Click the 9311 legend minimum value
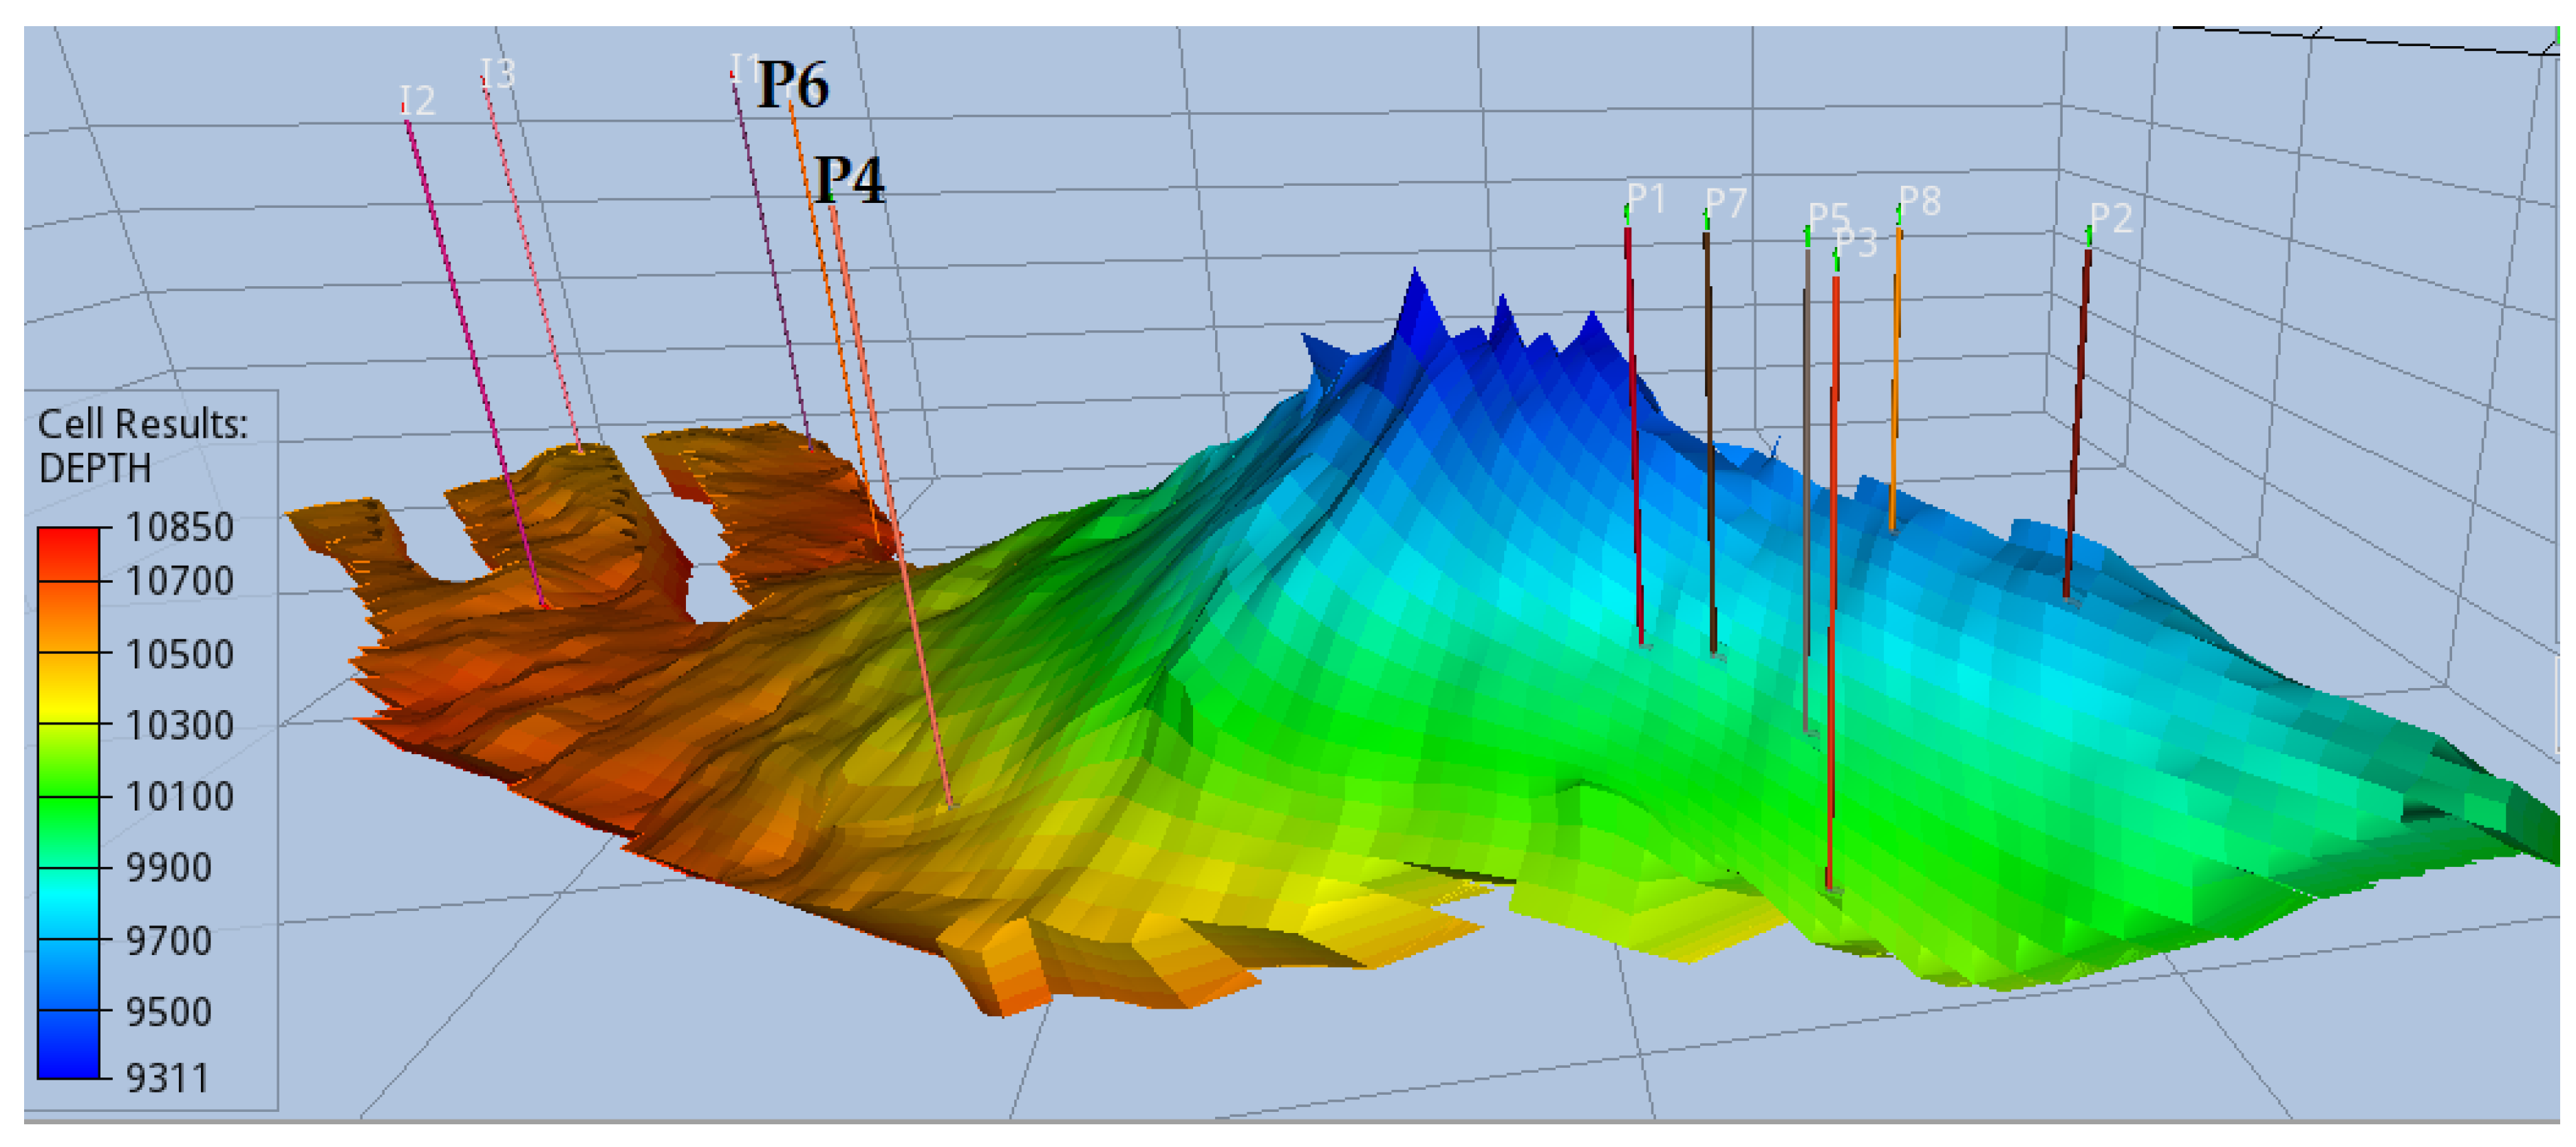2576x1147 pixels. click(x=167, y=1078)
